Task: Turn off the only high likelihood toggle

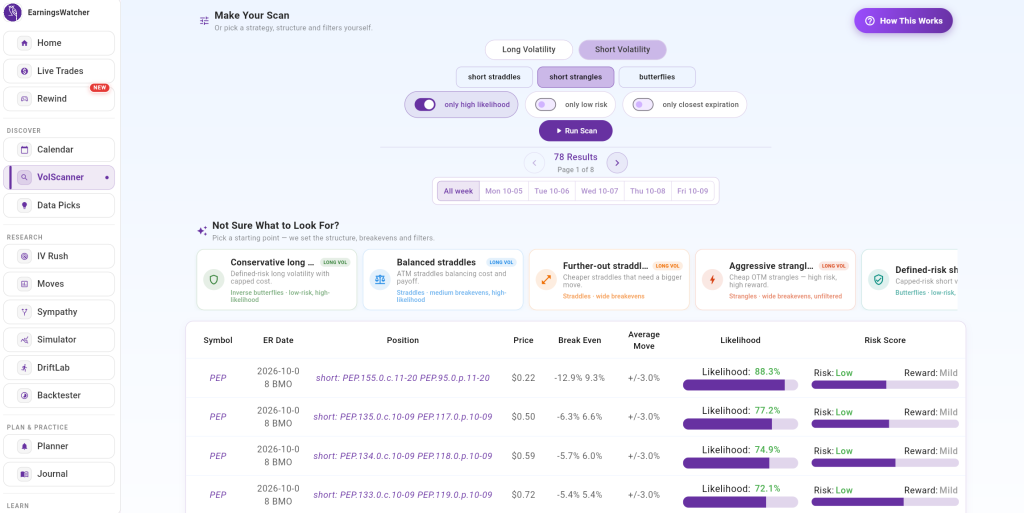Action: (x=425, y=104)
